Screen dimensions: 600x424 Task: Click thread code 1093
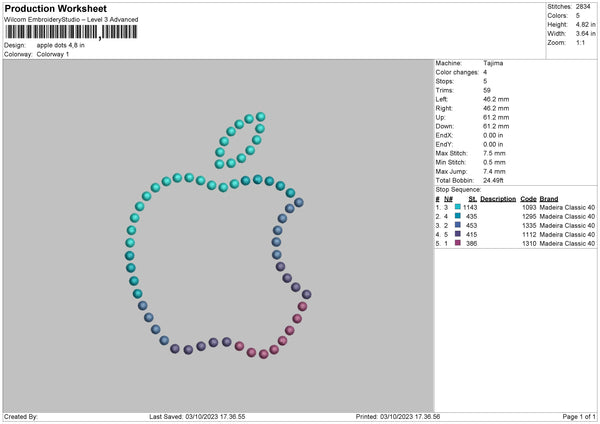point(529,207)
